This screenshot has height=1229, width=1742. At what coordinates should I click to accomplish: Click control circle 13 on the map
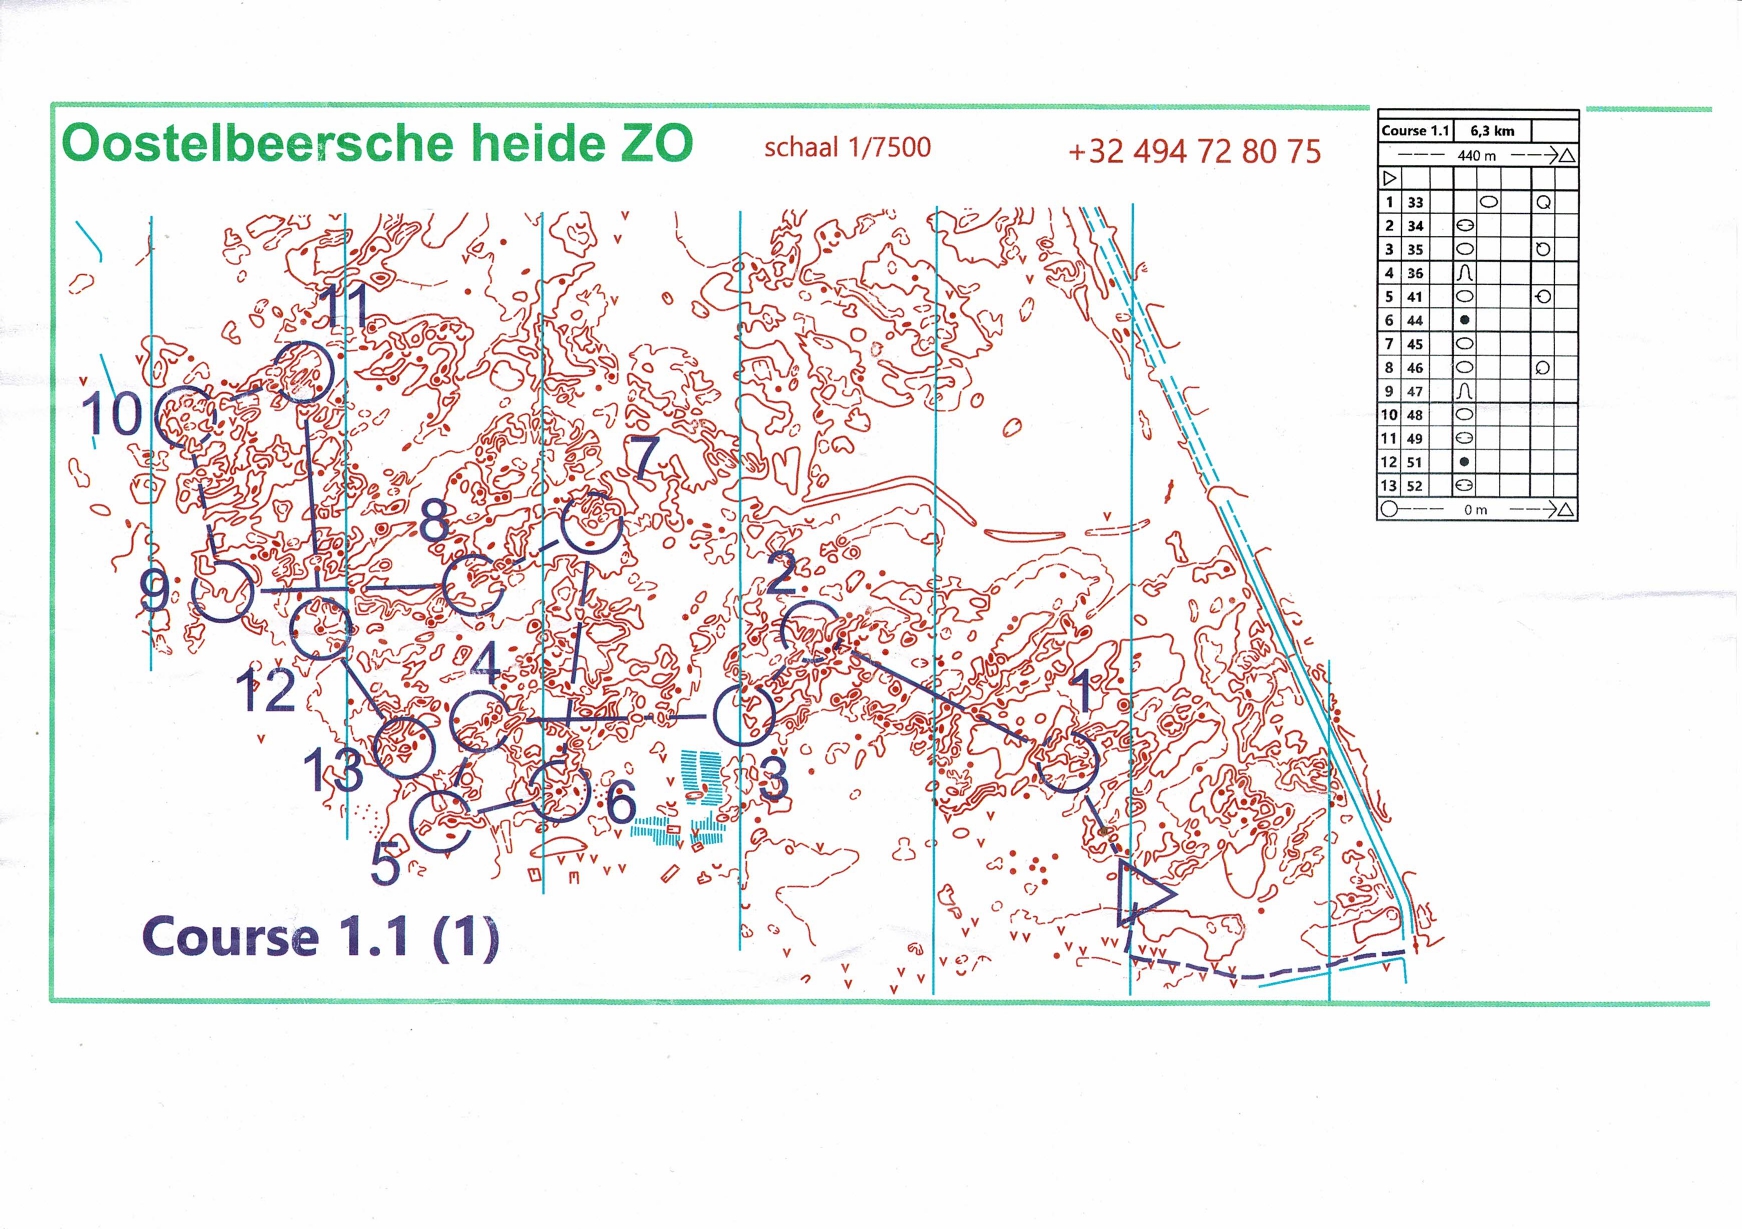pos(404,747)
